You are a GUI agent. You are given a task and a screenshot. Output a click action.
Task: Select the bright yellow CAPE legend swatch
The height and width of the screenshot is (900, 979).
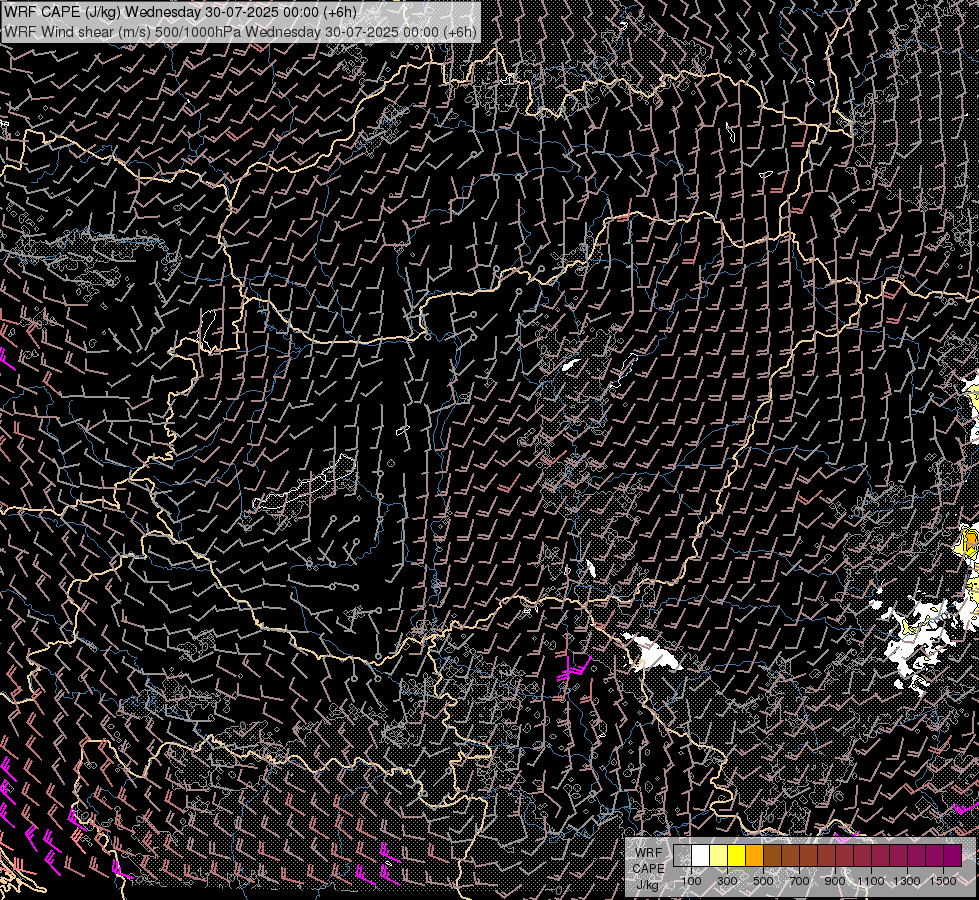coord(737,855)
